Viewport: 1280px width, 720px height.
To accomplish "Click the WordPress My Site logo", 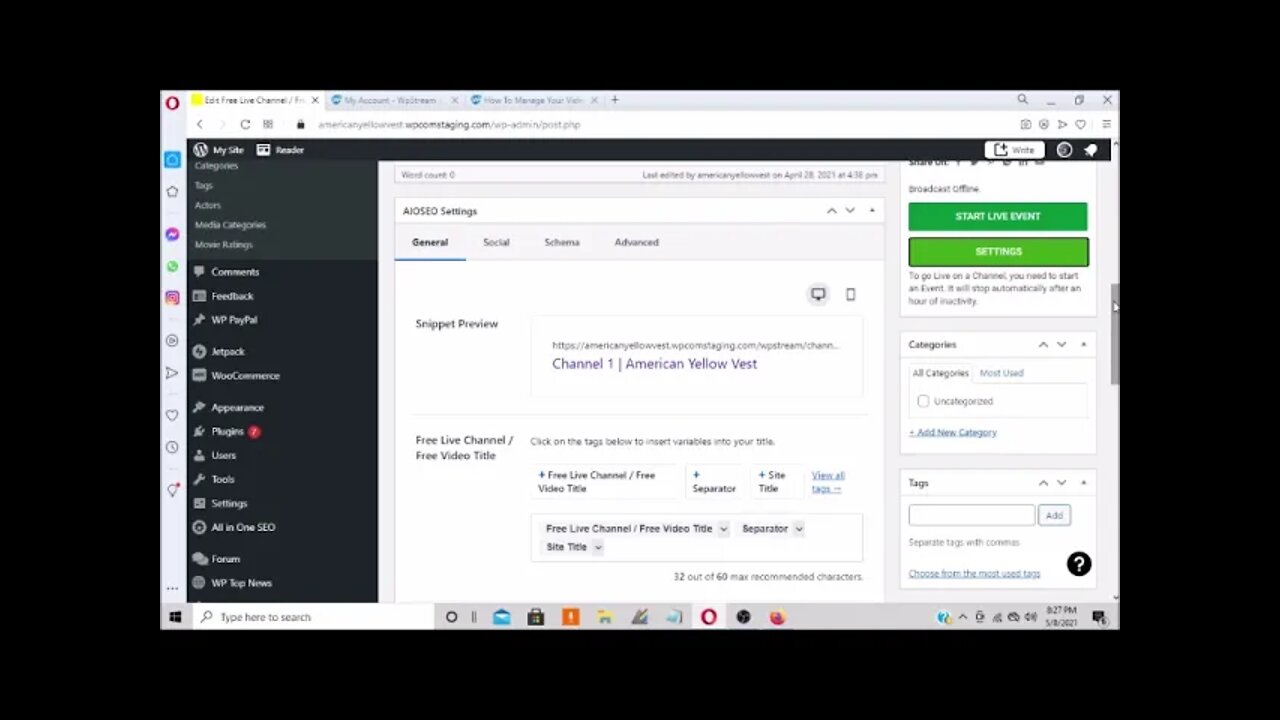I will pos(201,150).
